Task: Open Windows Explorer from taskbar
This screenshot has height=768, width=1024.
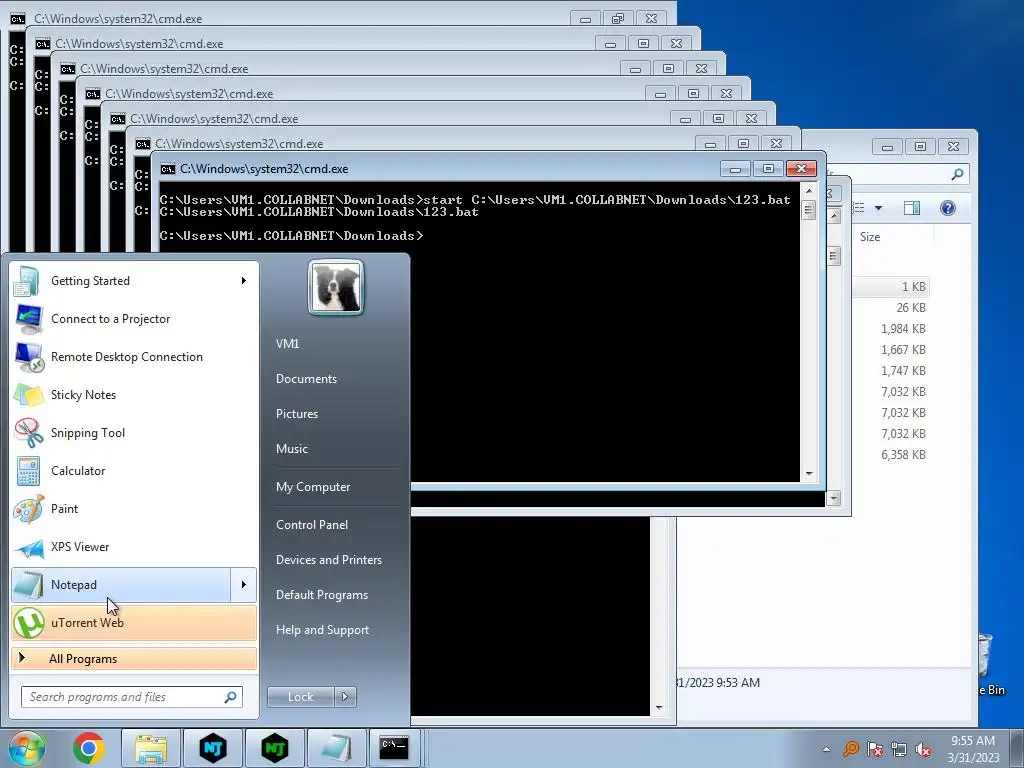Action: coord(151,748)
